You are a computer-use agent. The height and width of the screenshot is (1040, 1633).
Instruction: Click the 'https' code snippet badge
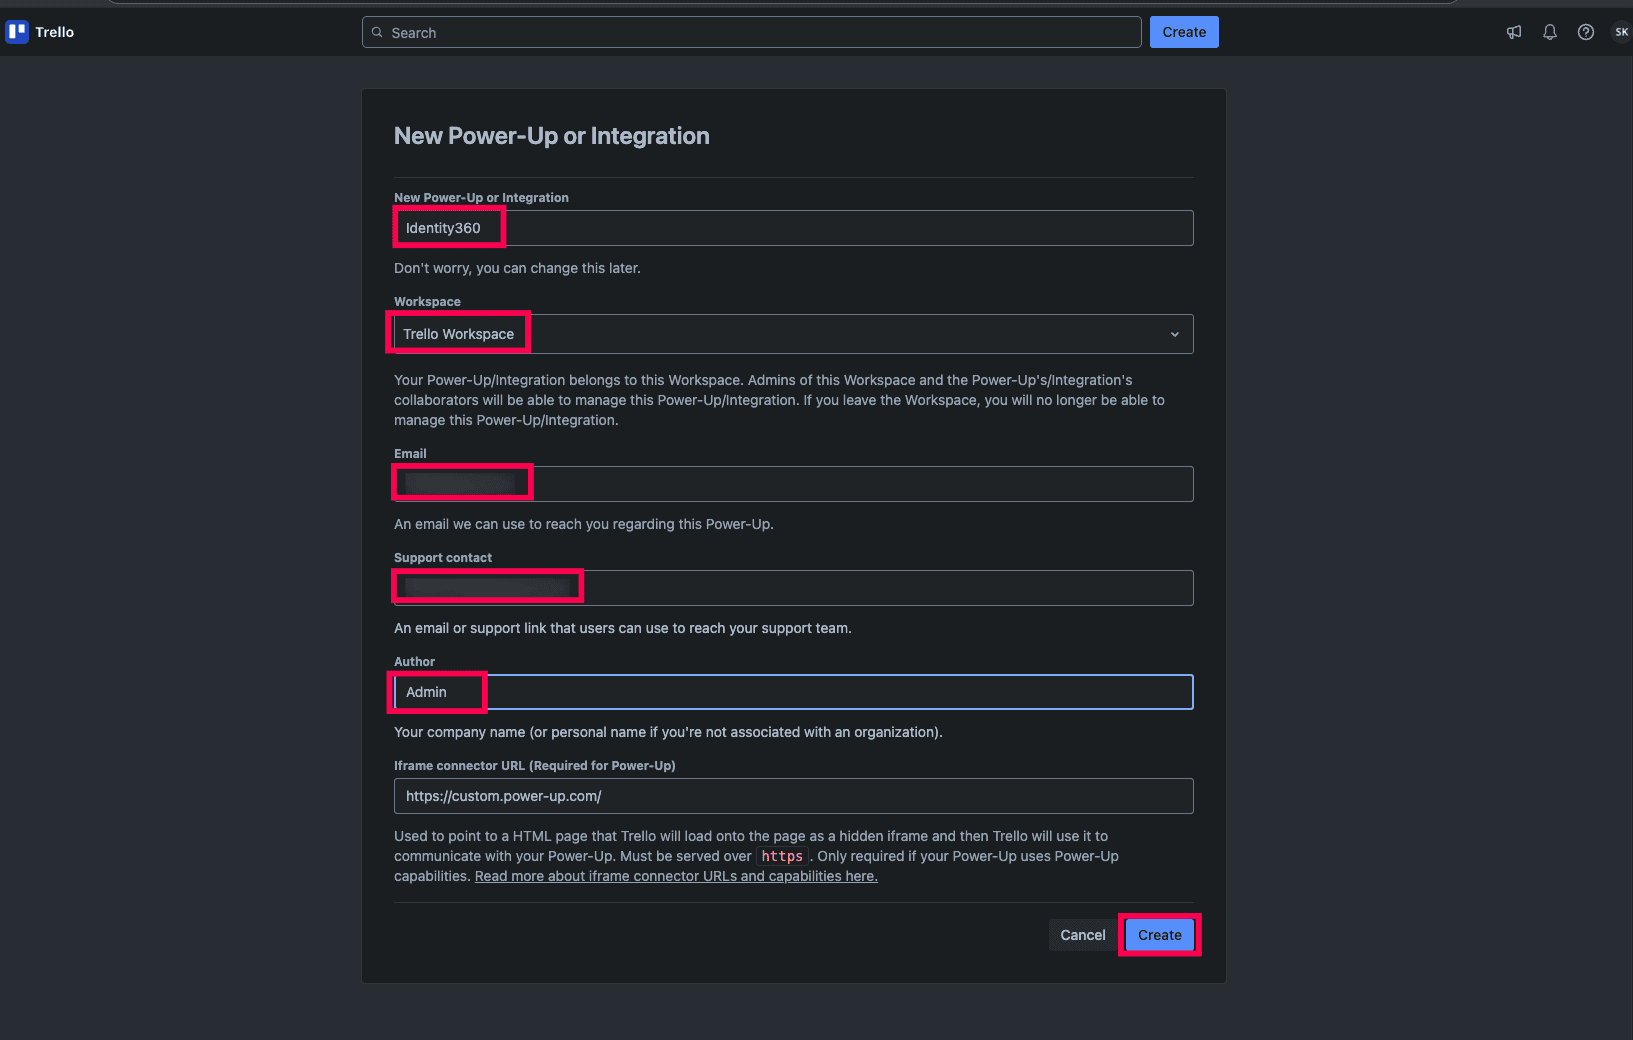(x=783, y=856)
